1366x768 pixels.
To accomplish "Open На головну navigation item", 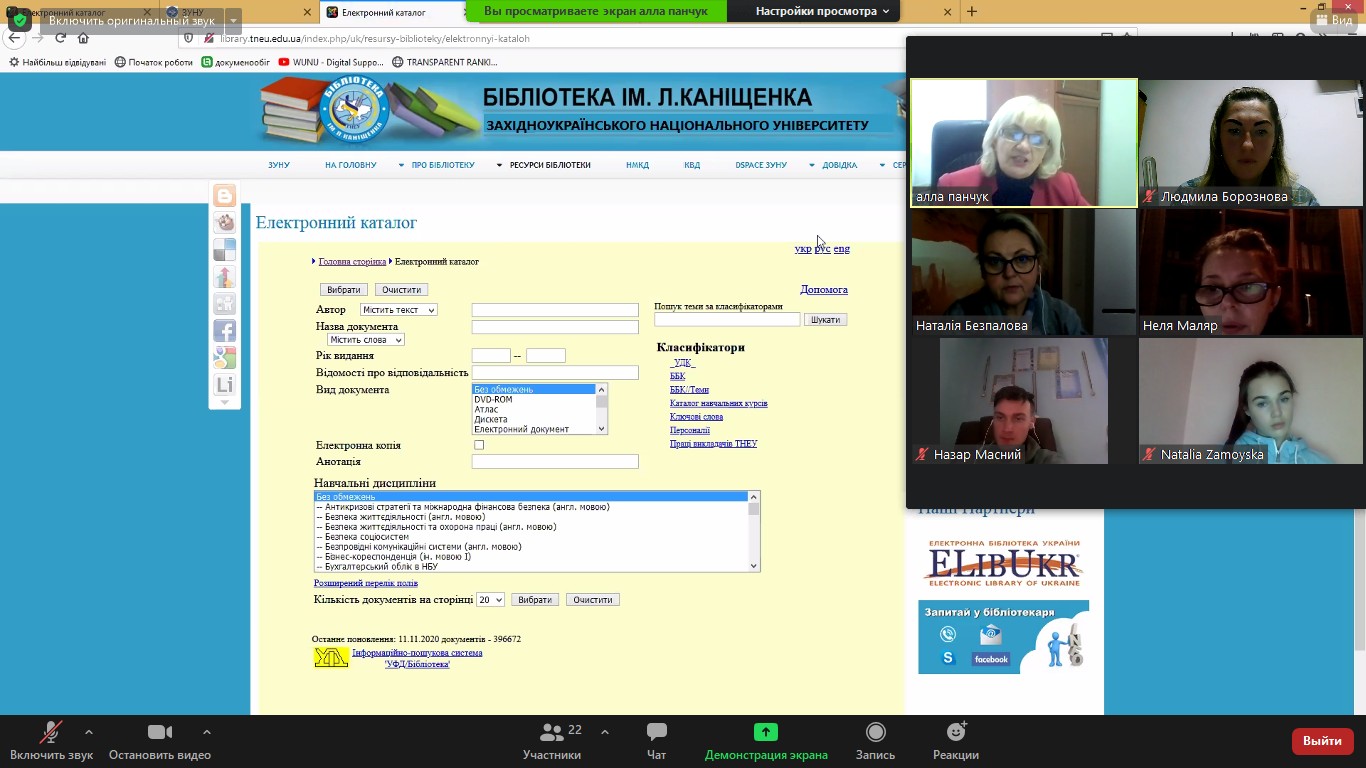I will pyautogui.click(x=351, y=165).
